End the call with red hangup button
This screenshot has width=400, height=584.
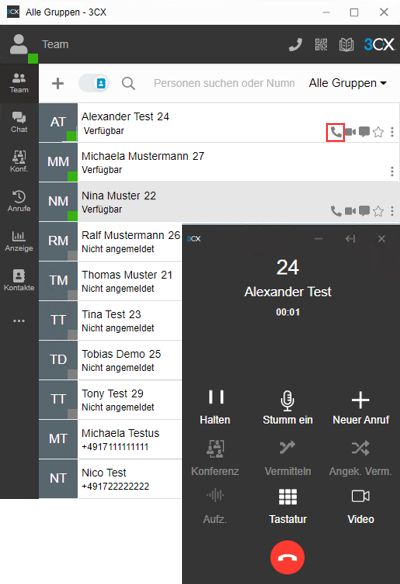tap(288, 557)
